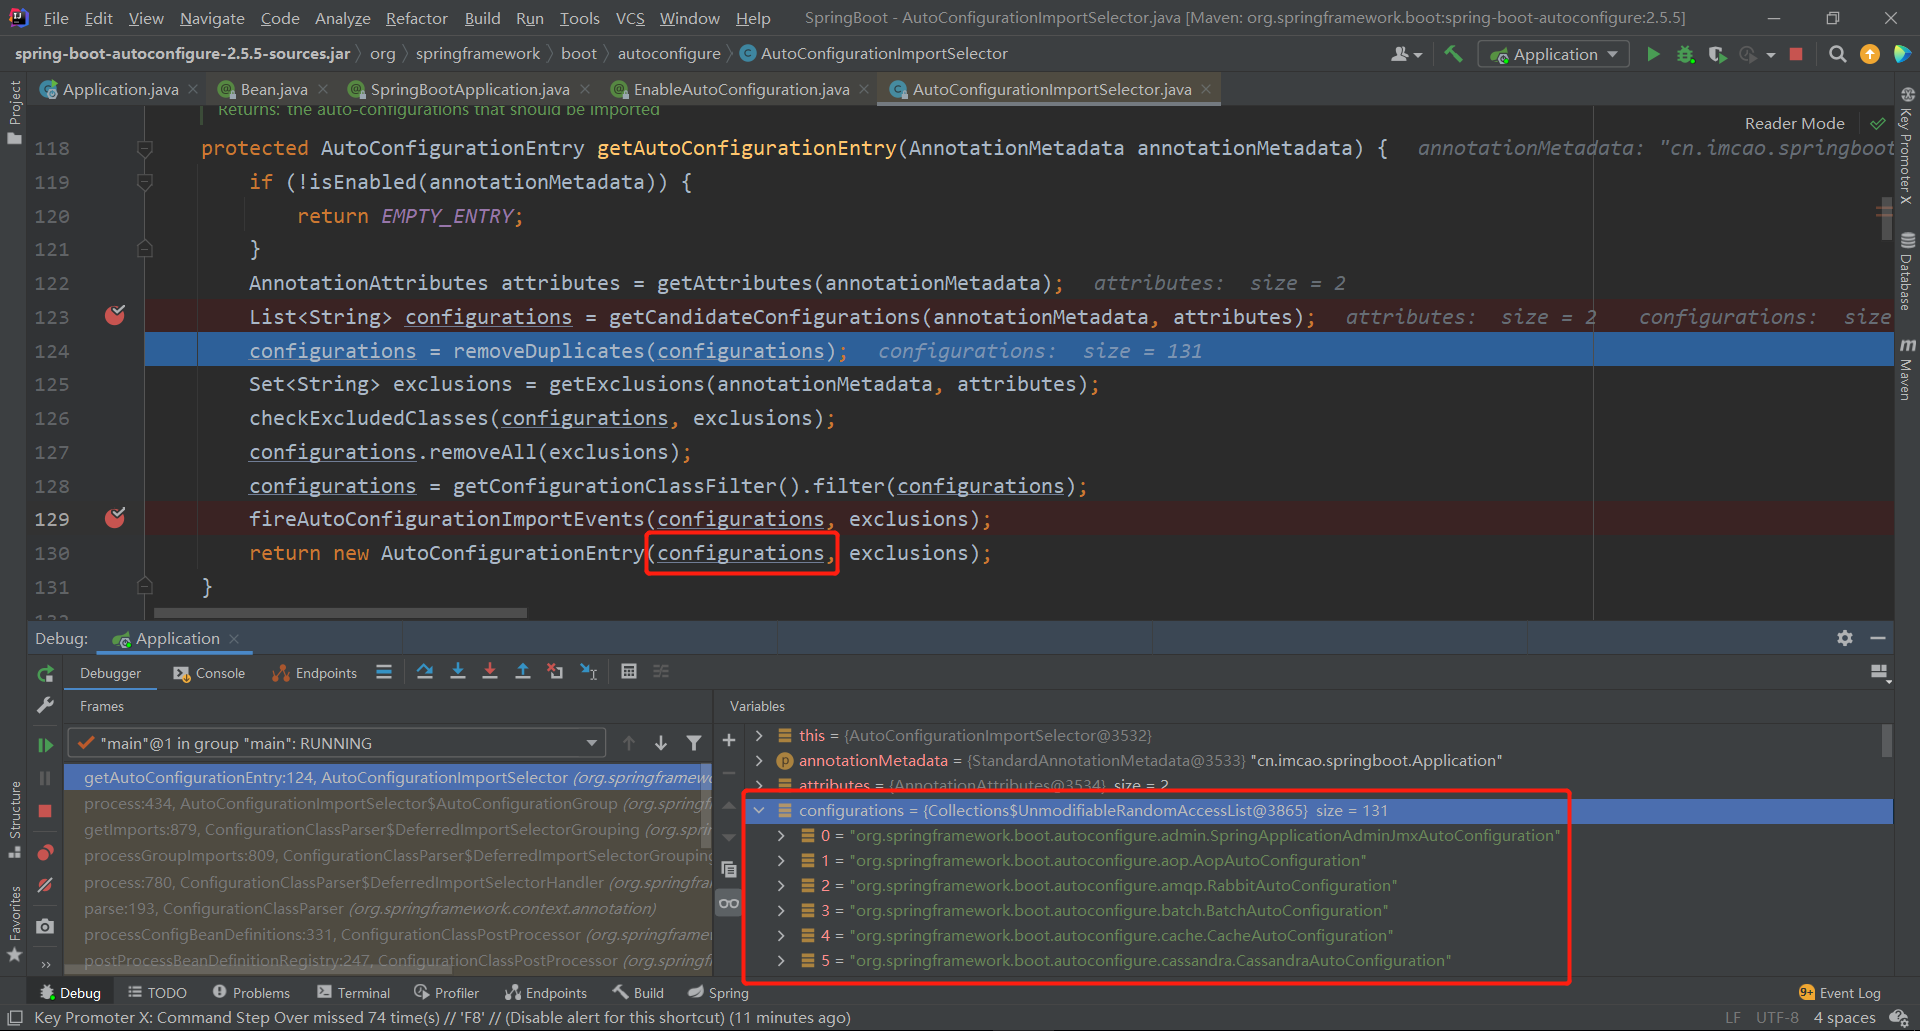Toggle Mute Breakpoints in debug sidebar
Image resolution: width=1920 pixels, height=1031 pixels.
point(45,886)
